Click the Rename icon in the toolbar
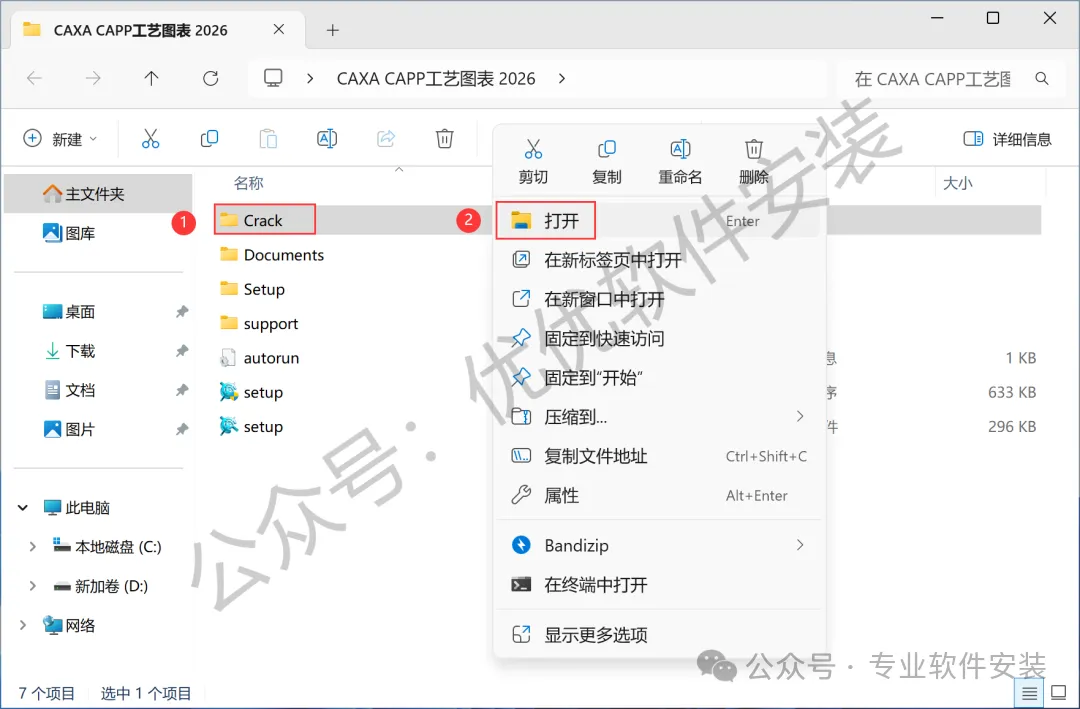Image resolution: width=1080 pixels, height=709 pixels. (327, 138)
